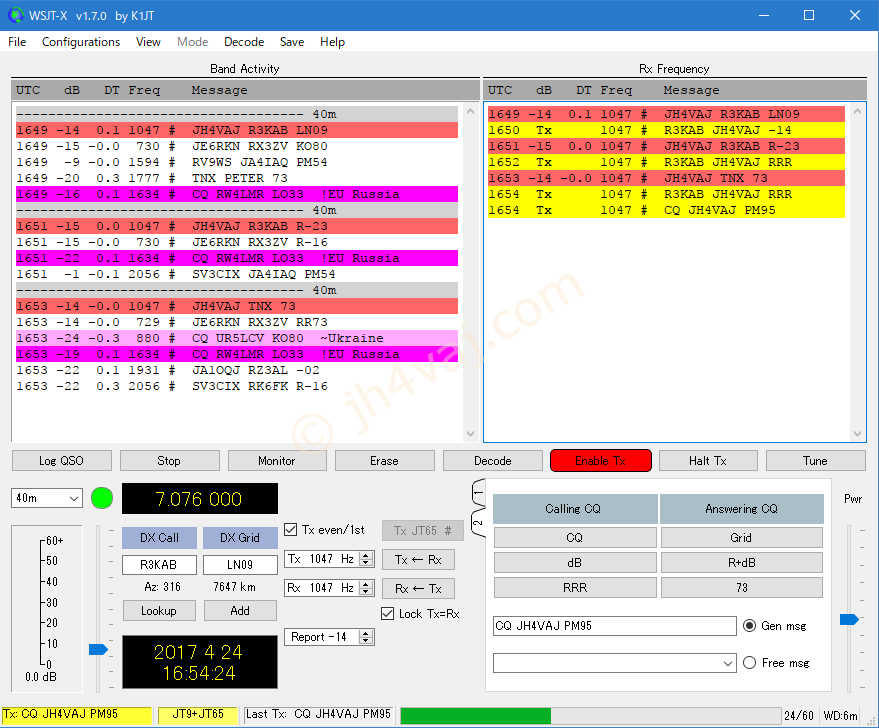879x728 pixels.
Task: Switch to message tab 2
Action: (x=478, y=523)
